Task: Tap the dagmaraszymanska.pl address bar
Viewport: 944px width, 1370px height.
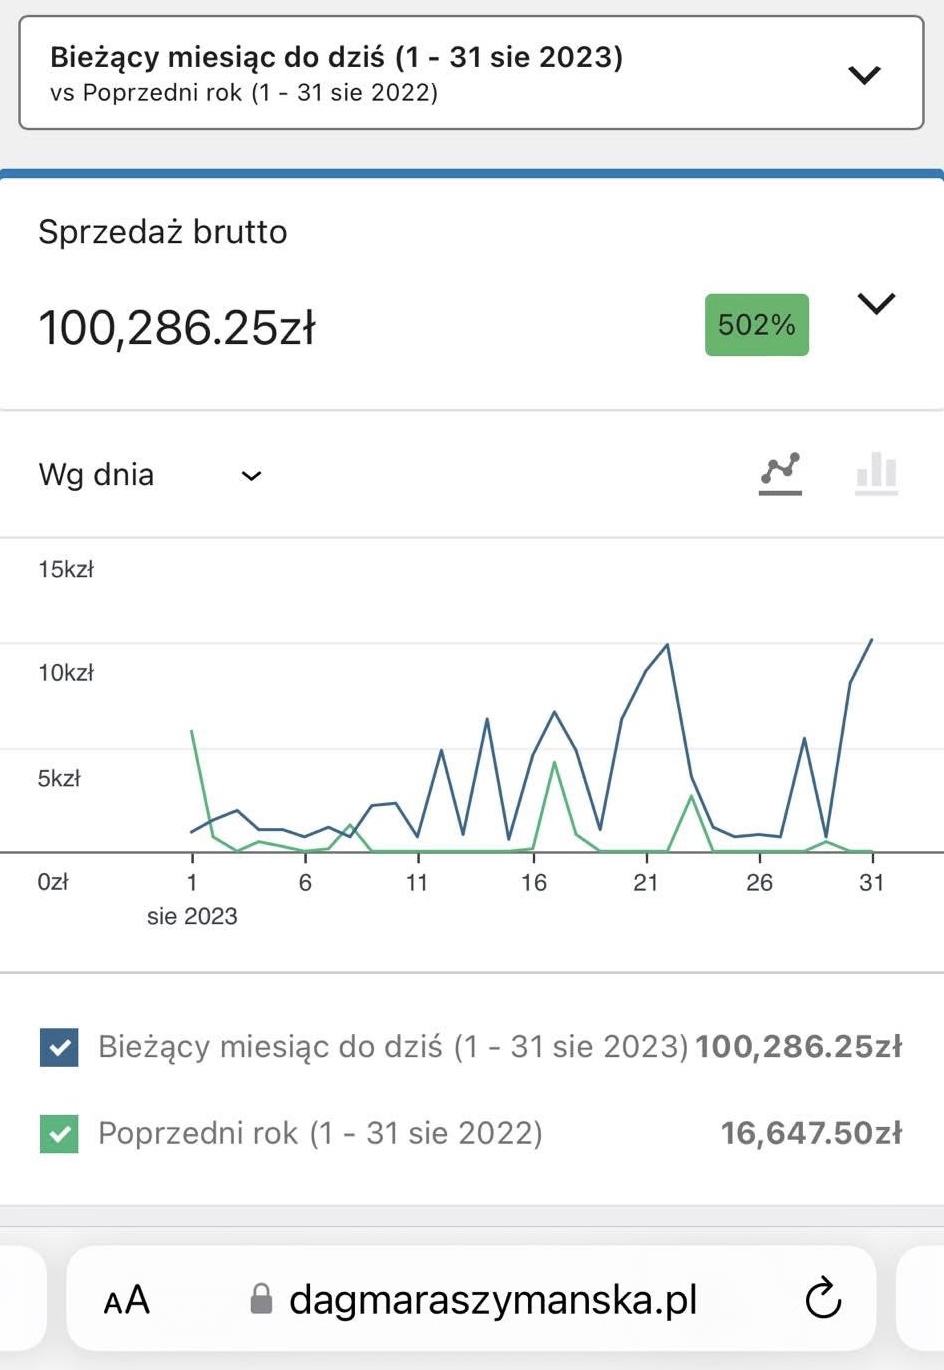Action: pos(471,1299)
